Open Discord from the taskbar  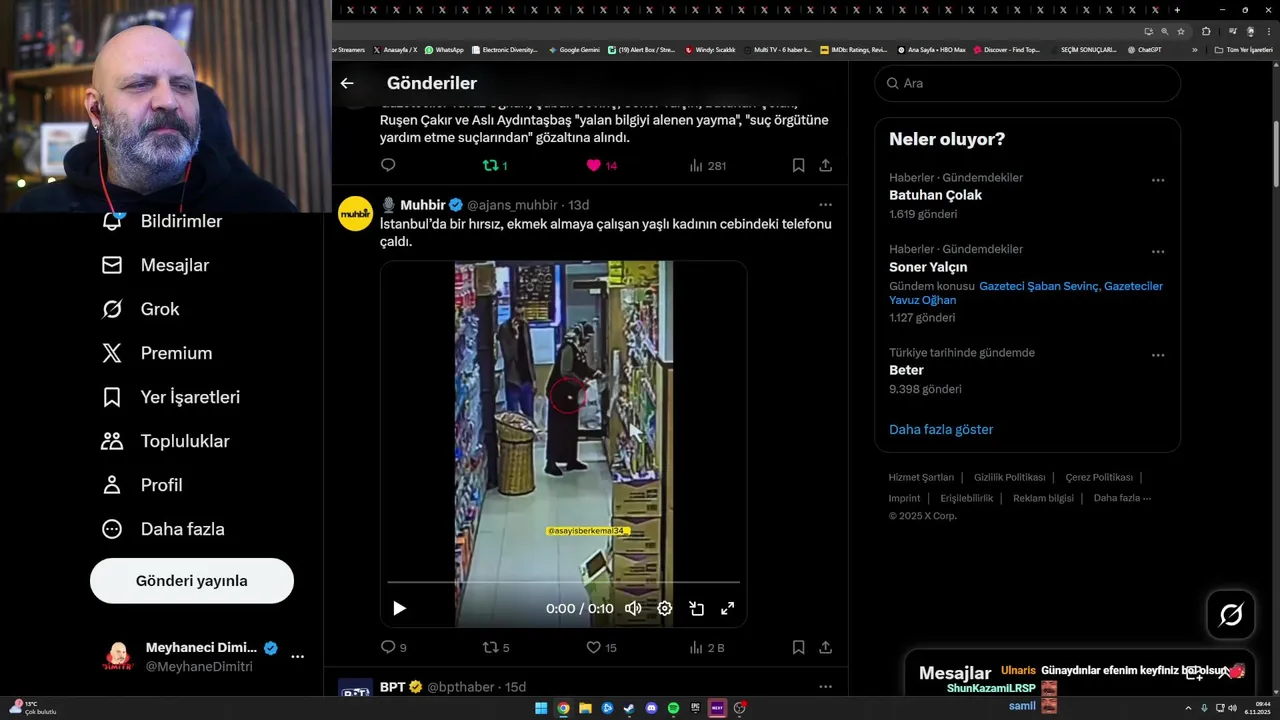[x=651, y=708]
